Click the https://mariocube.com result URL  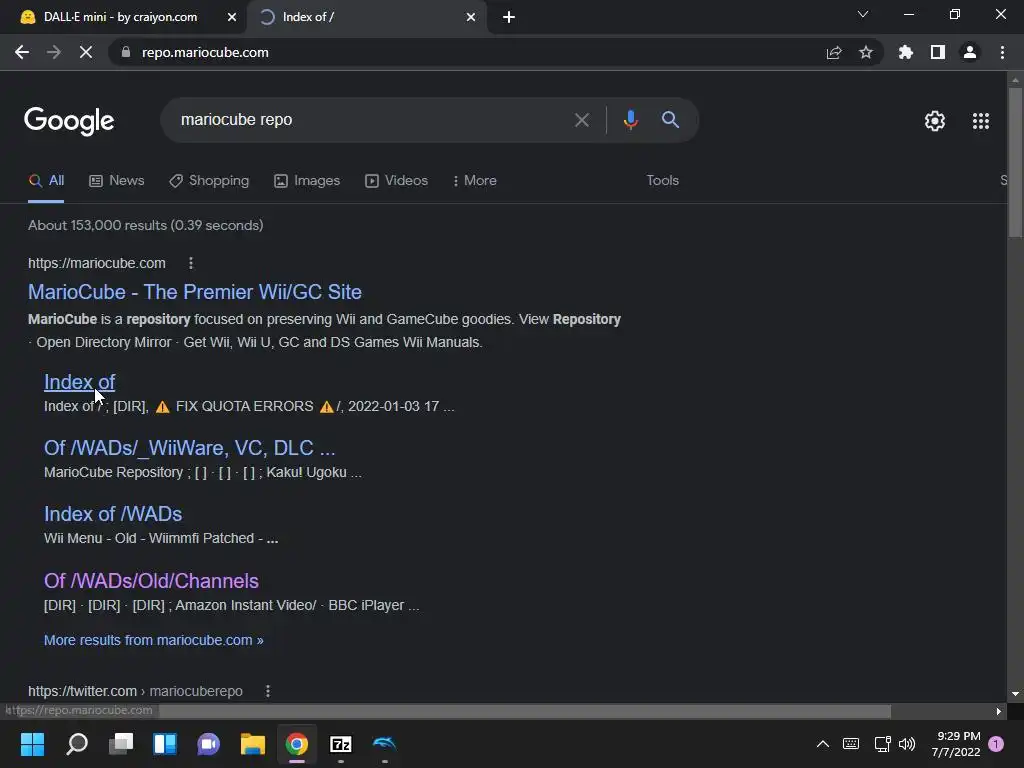(97, 263)
